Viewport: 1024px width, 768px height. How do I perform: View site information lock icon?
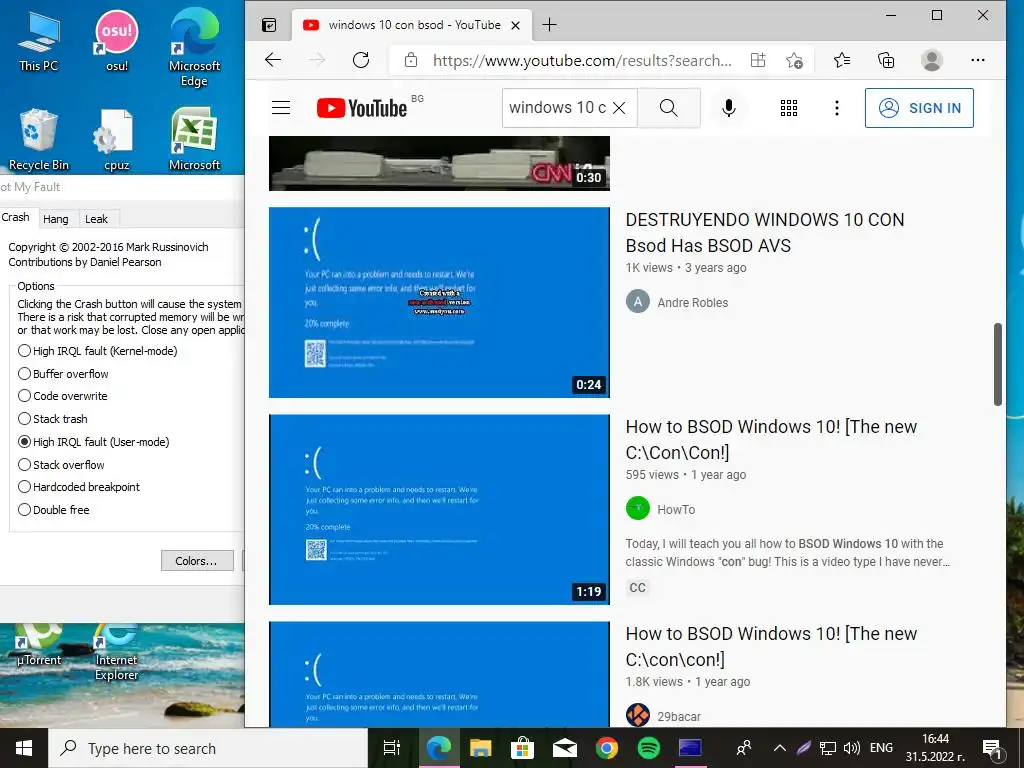coord(411,60)
